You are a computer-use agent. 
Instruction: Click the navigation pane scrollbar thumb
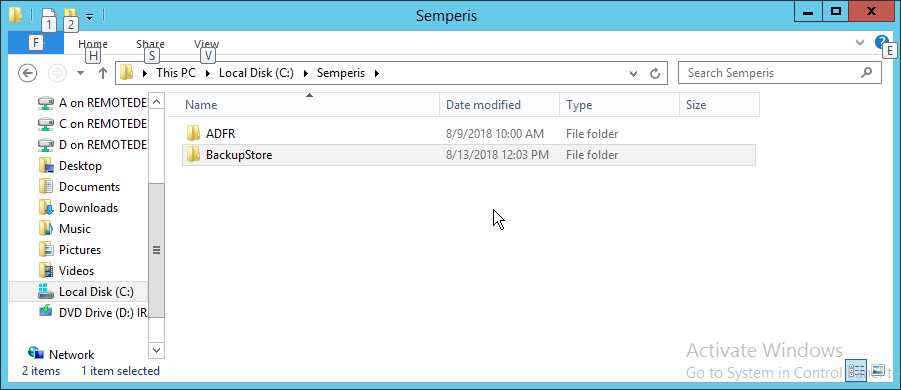click(156, 250)
